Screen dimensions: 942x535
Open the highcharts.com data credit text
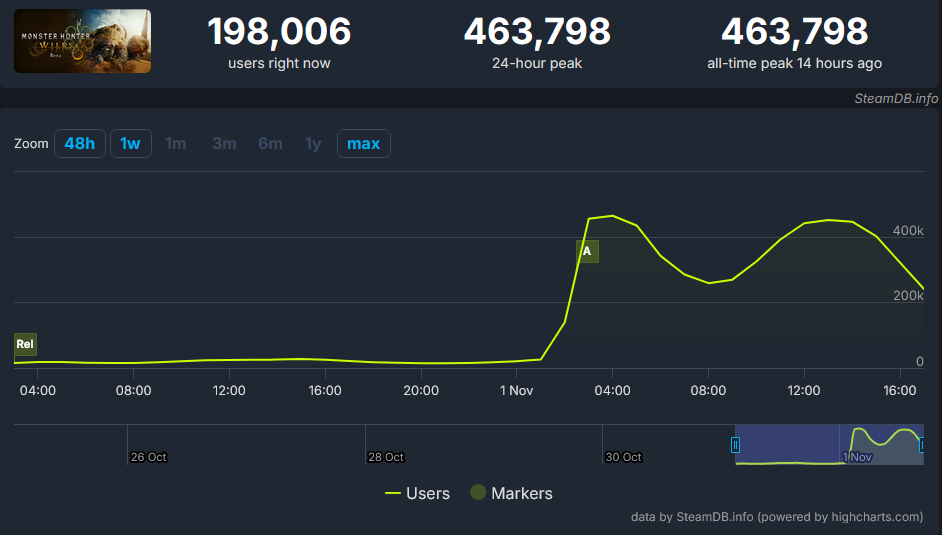(776, 517)
